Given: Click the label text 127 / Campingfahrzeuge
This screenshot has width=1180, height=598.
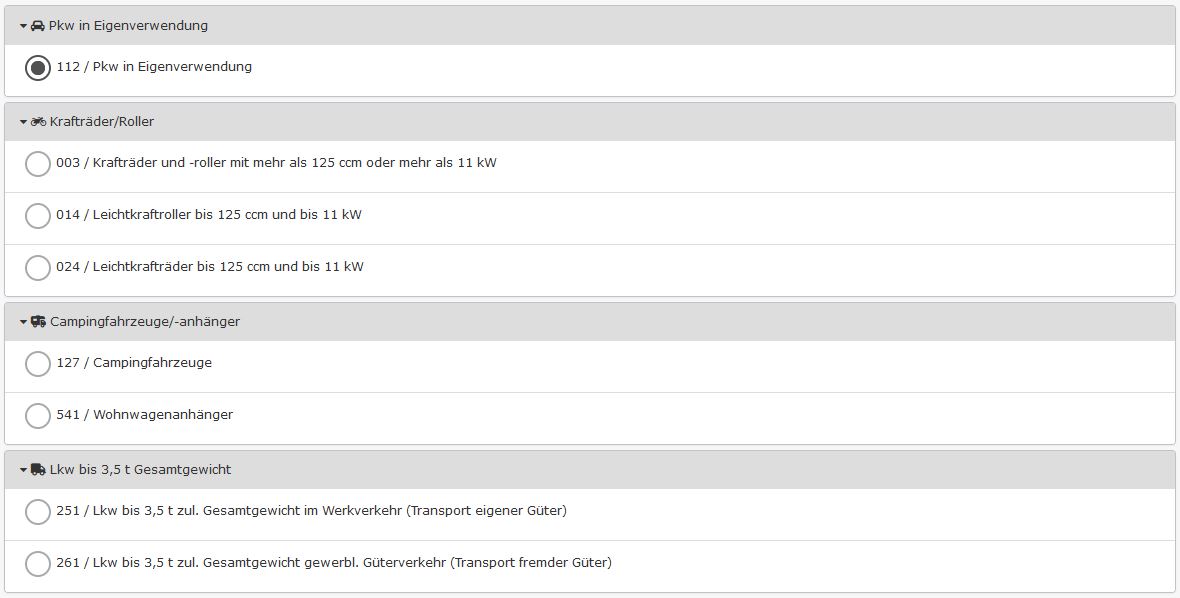Looking at the screenshot, I should coord(134,363).
